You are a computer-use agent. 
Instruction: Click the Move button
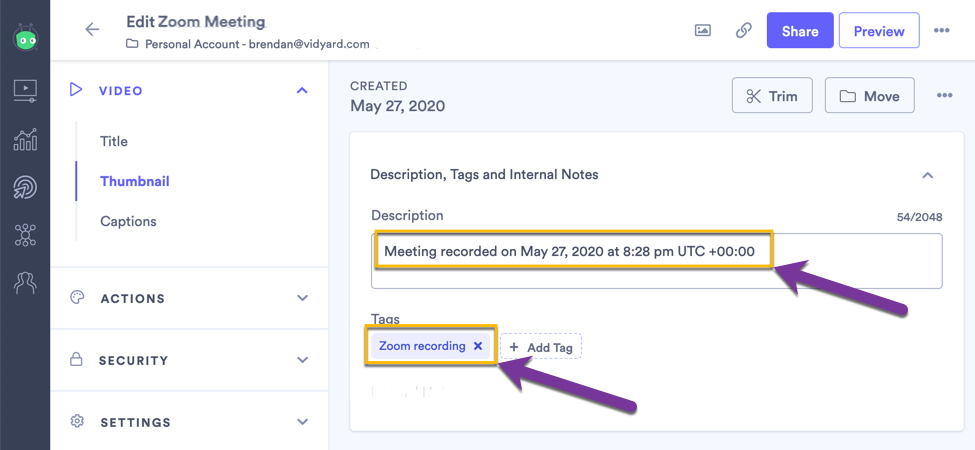click(869, 95)
